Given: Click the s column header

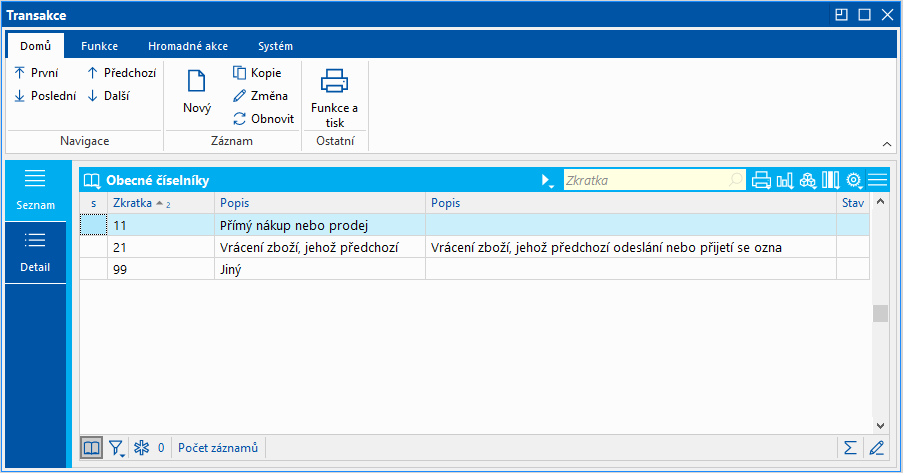Looking at the screenshot, I should point(93,203).
